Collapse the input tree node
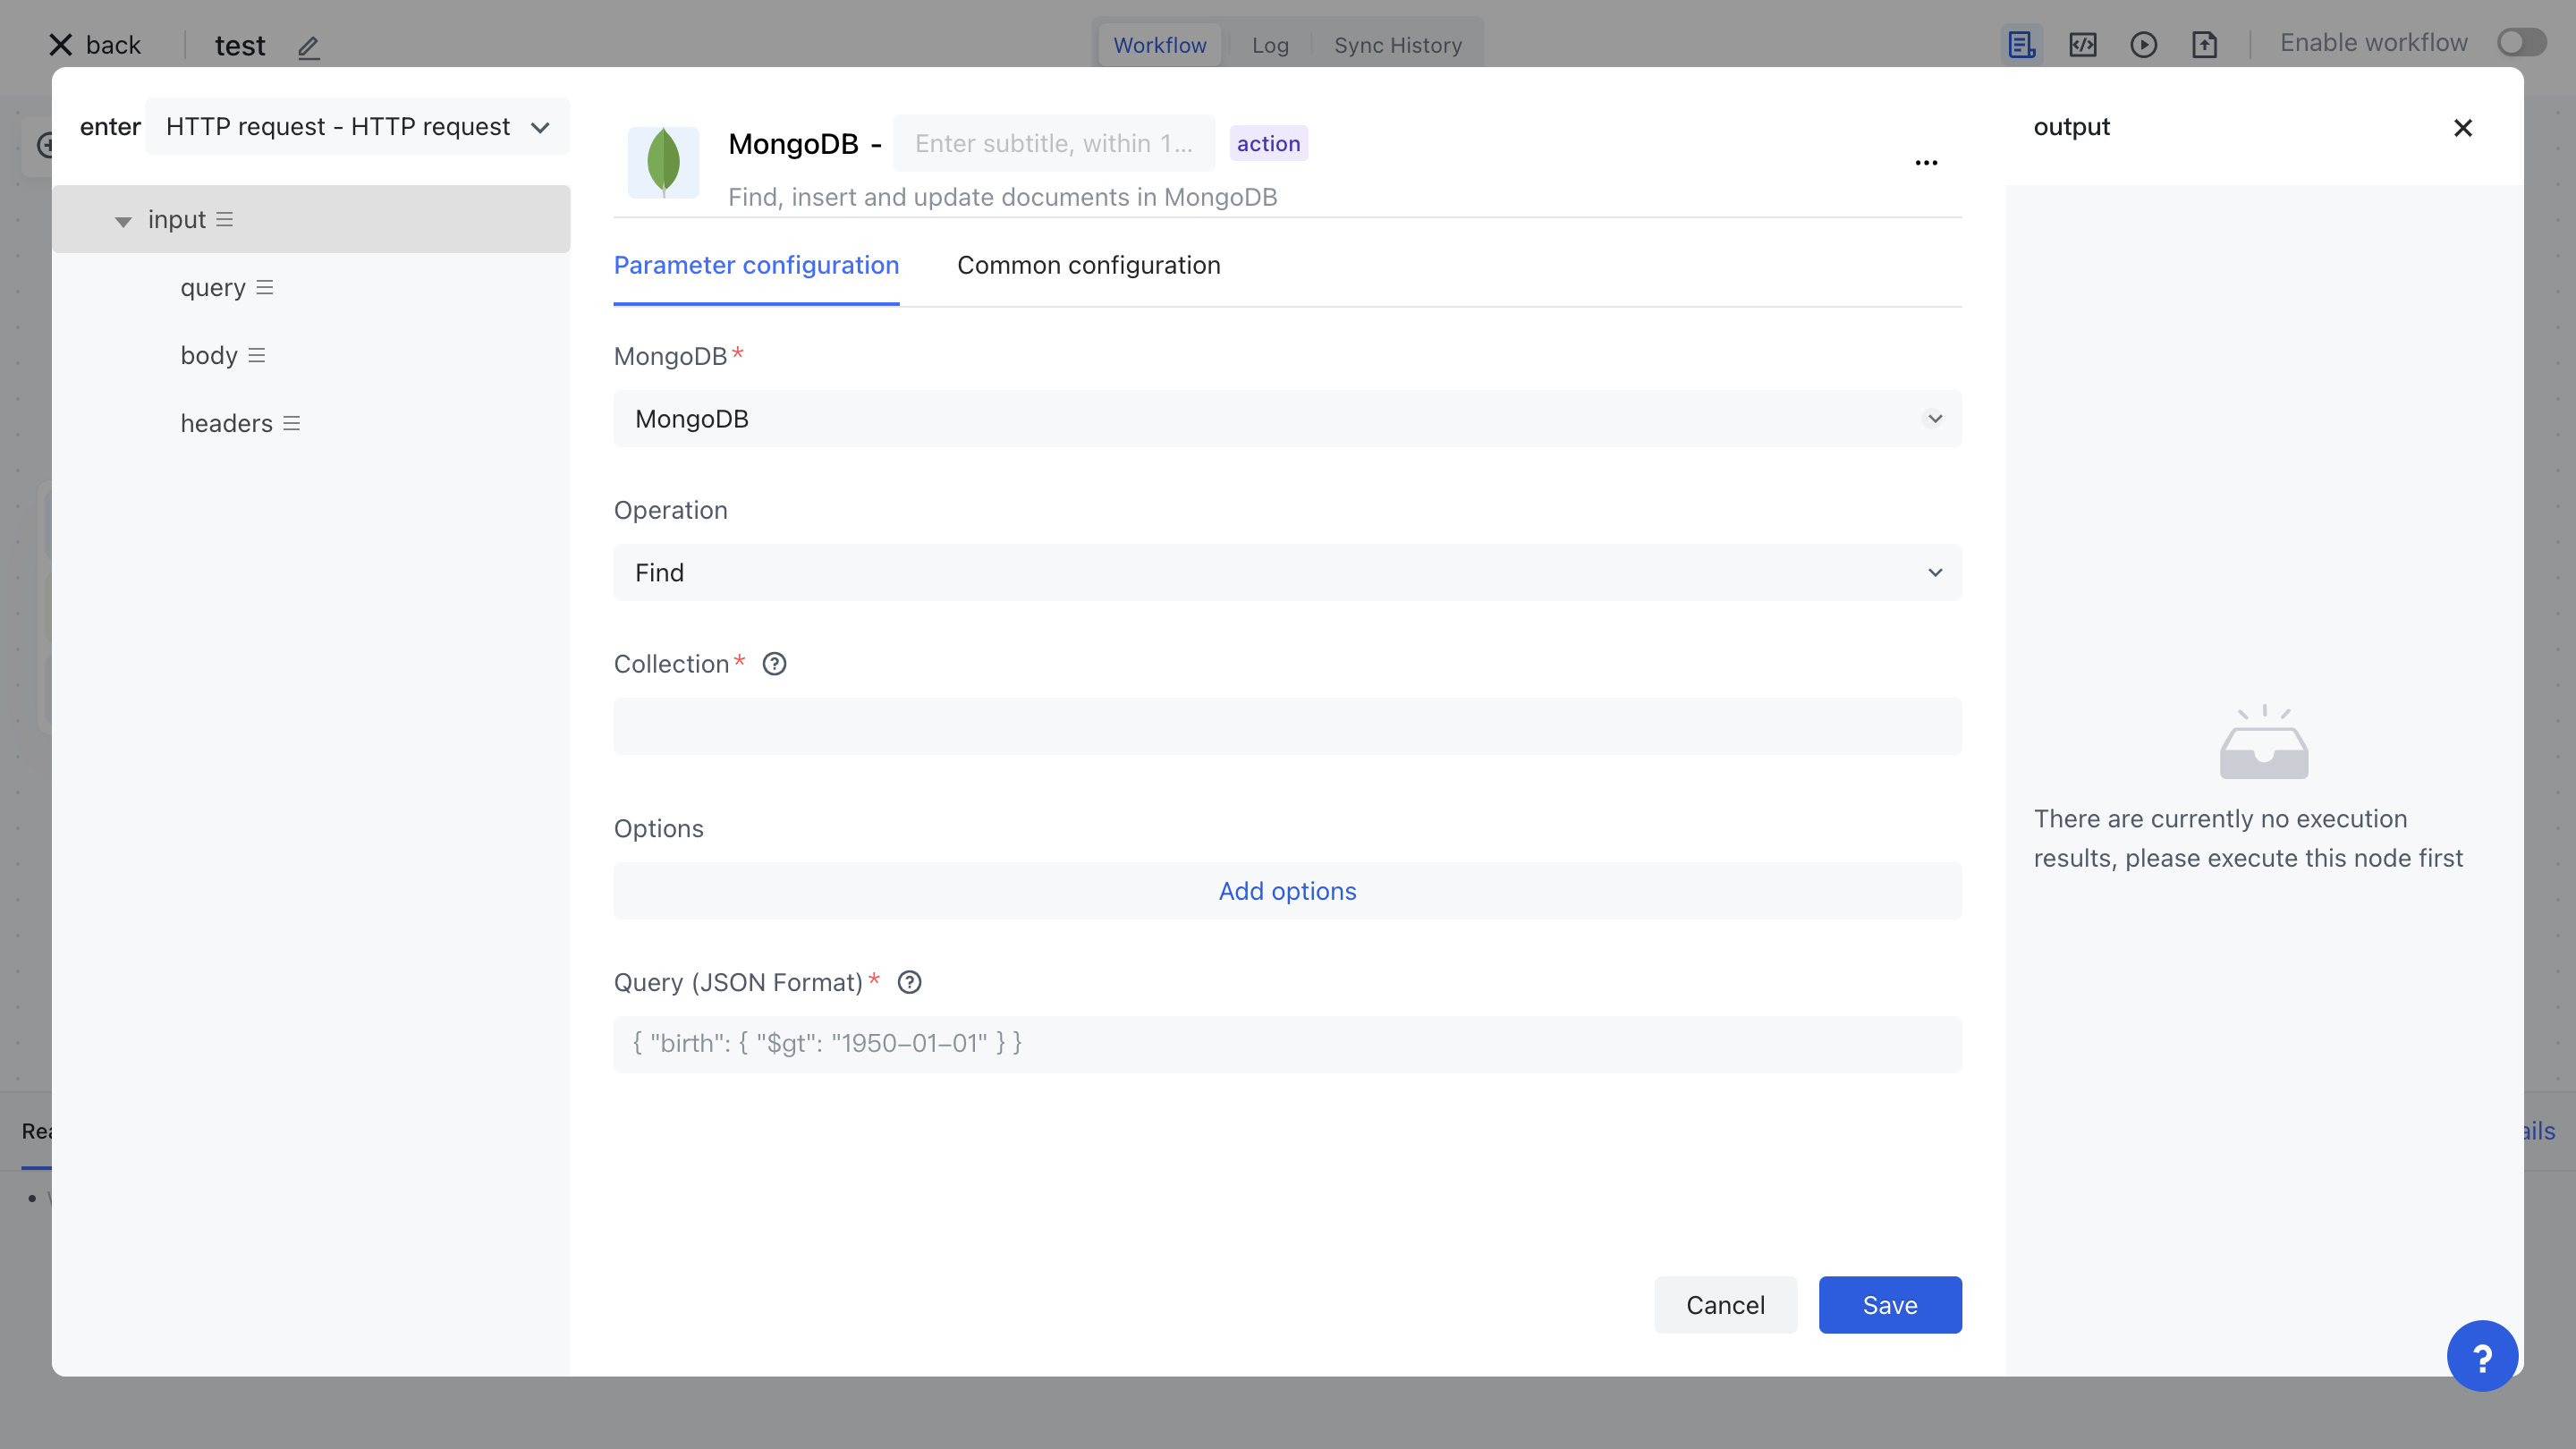Viewport: 2576px width, 1449px height. click(123, 221)
